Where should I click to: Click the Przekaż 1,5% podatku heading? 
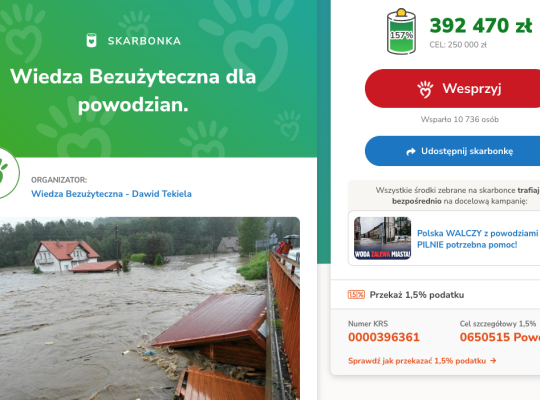pos(417,295)
